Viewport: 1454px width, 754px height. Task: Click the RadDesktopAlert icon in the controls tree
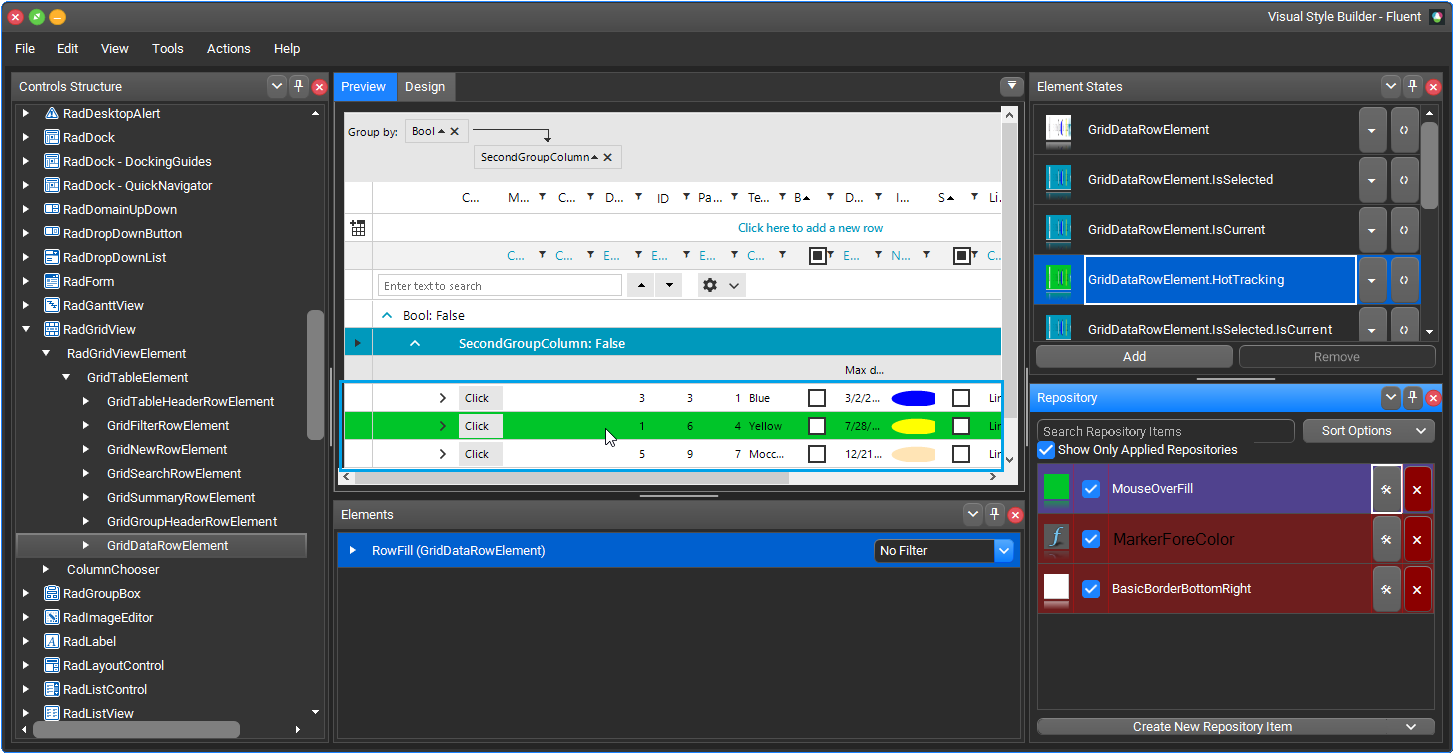click(52, 114)
